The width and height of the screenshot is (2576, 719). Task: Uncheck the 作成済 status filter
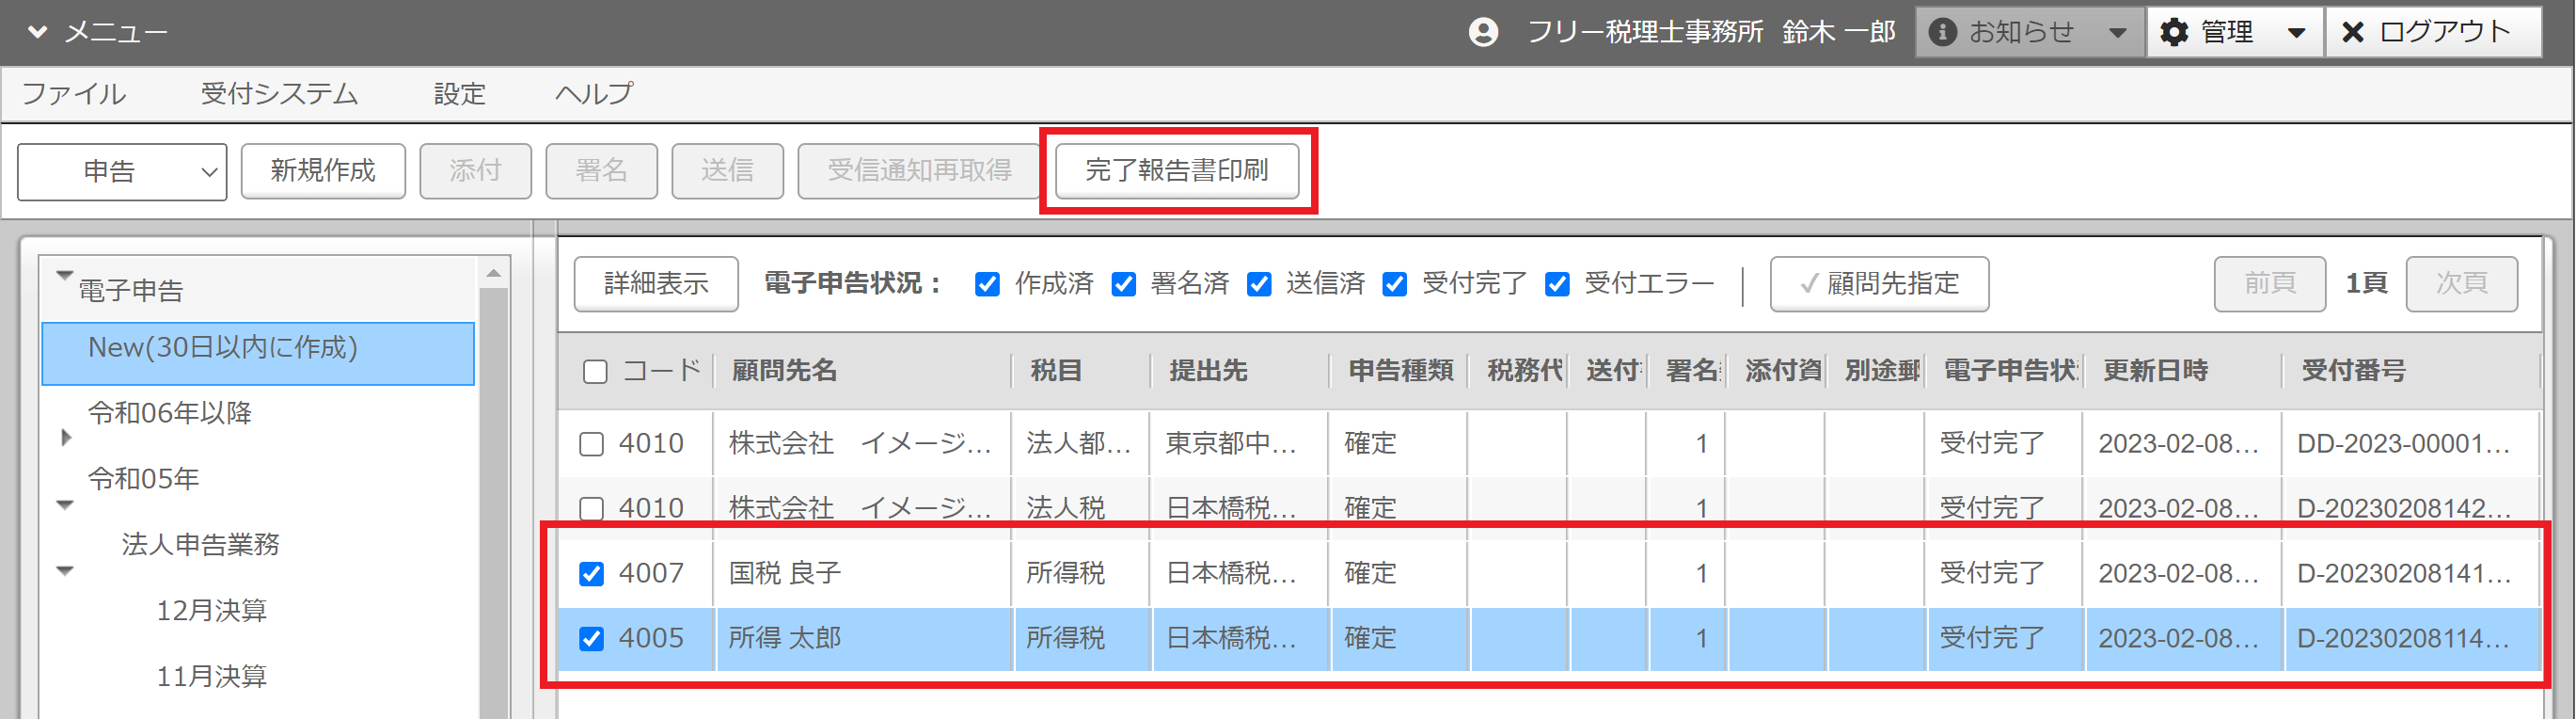987,284
